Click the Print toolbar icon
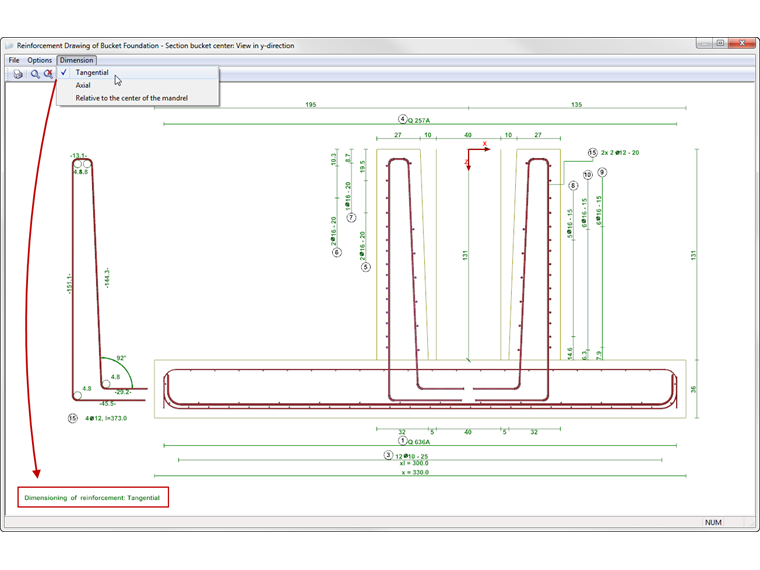760x570 pixels. [x=18, y=74]
